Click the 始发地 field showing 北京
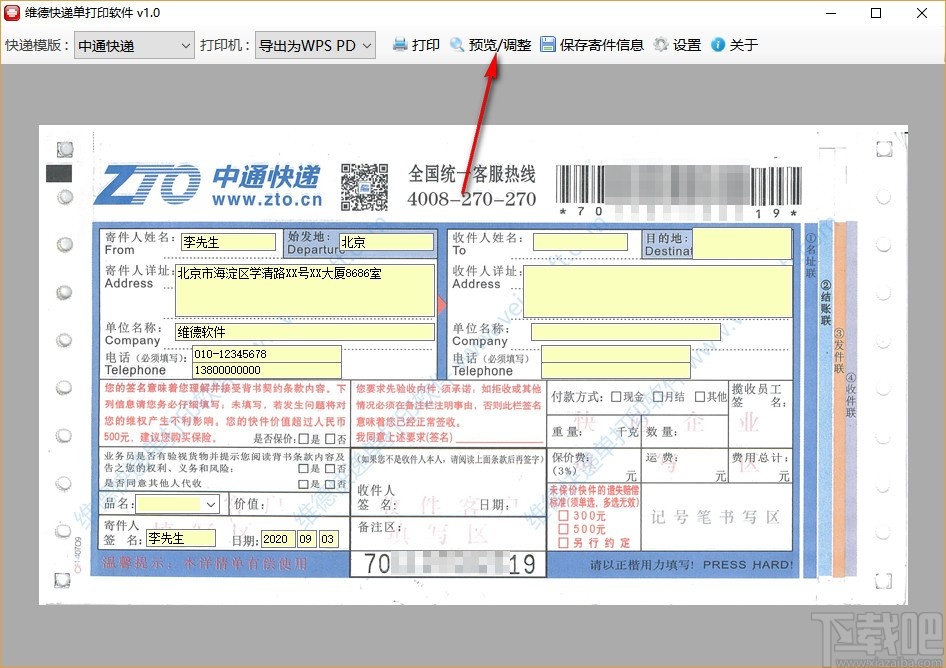Screen dimensions: 946x668 pos(388,241)
